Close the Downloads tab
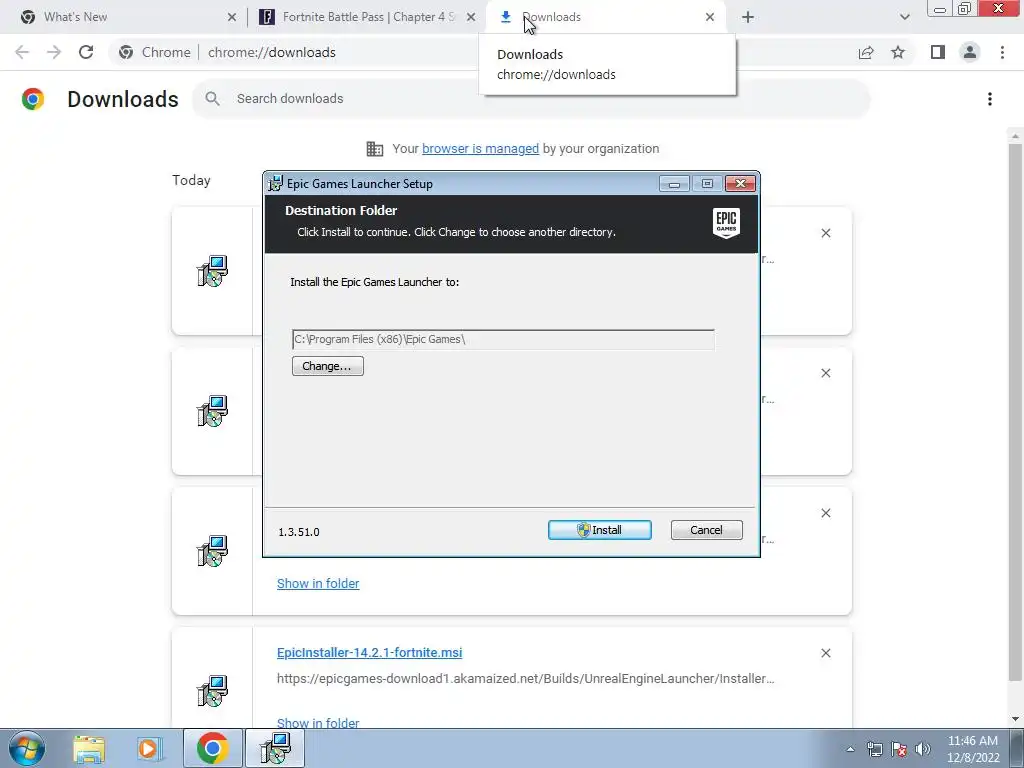 tap(710, 17)
